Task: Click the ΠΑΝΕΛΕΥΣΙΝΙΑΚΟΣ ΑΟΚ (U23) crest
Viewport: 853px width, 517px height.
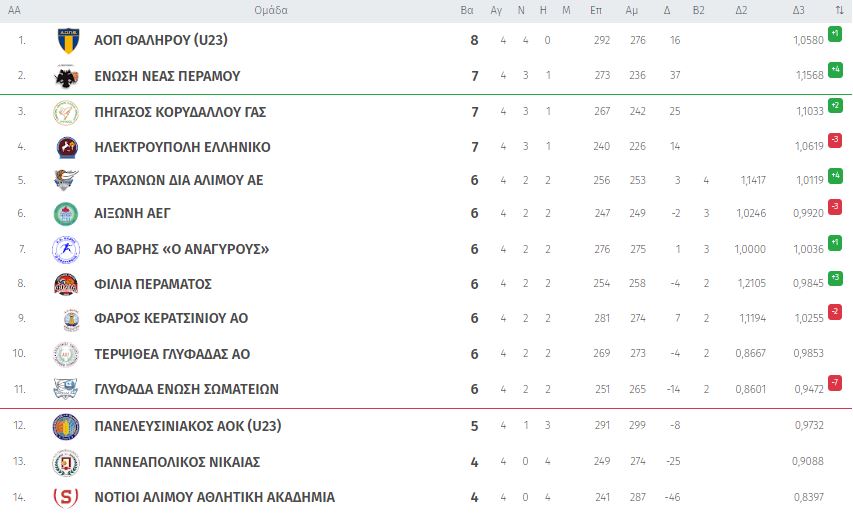Action: point(66,426)
